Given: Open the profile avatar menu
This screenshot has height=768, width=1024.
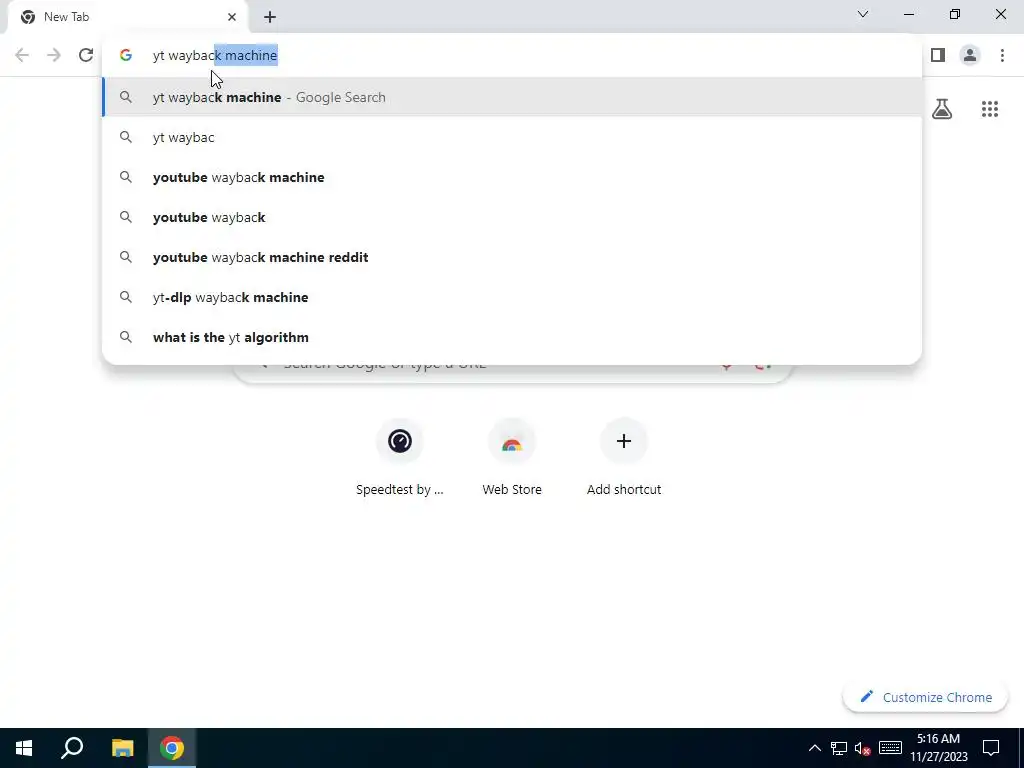Looking at the screenshot, I should click(970, 55).
